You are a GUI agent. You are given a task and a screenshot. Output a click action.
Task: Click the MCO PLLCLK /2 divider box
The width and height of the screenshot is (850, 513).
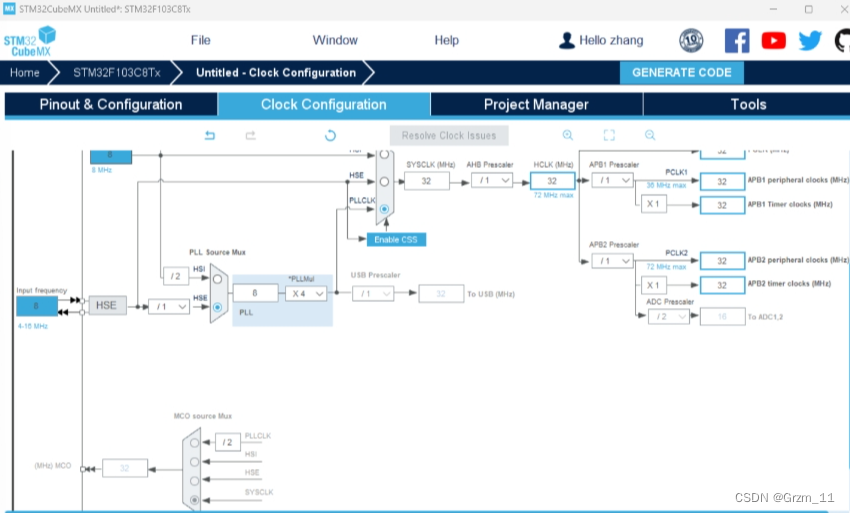tap(228, 442)
